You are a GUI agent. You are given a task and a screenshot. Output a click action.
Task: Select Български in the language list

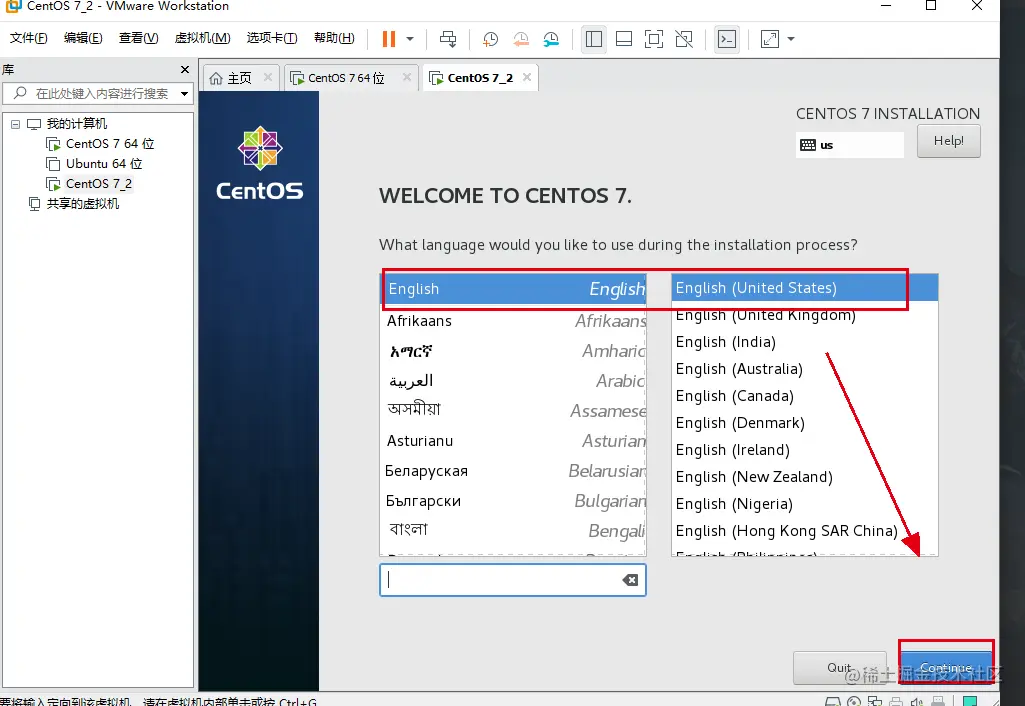pyautogui.click(x=515, y=501)
